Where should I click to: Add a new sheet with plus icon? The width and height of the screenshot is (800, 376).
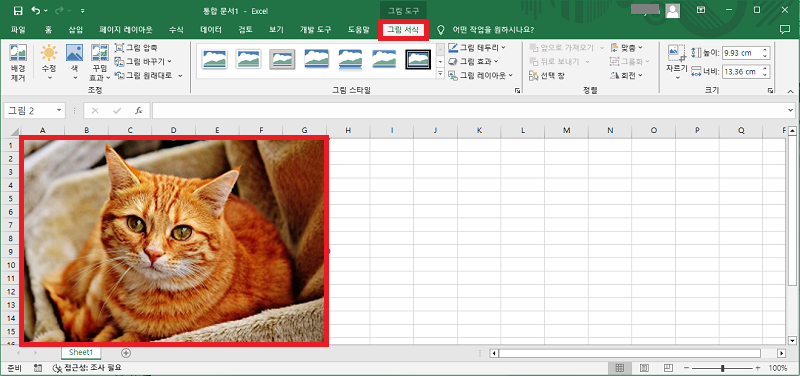click(x=126, y=353)
